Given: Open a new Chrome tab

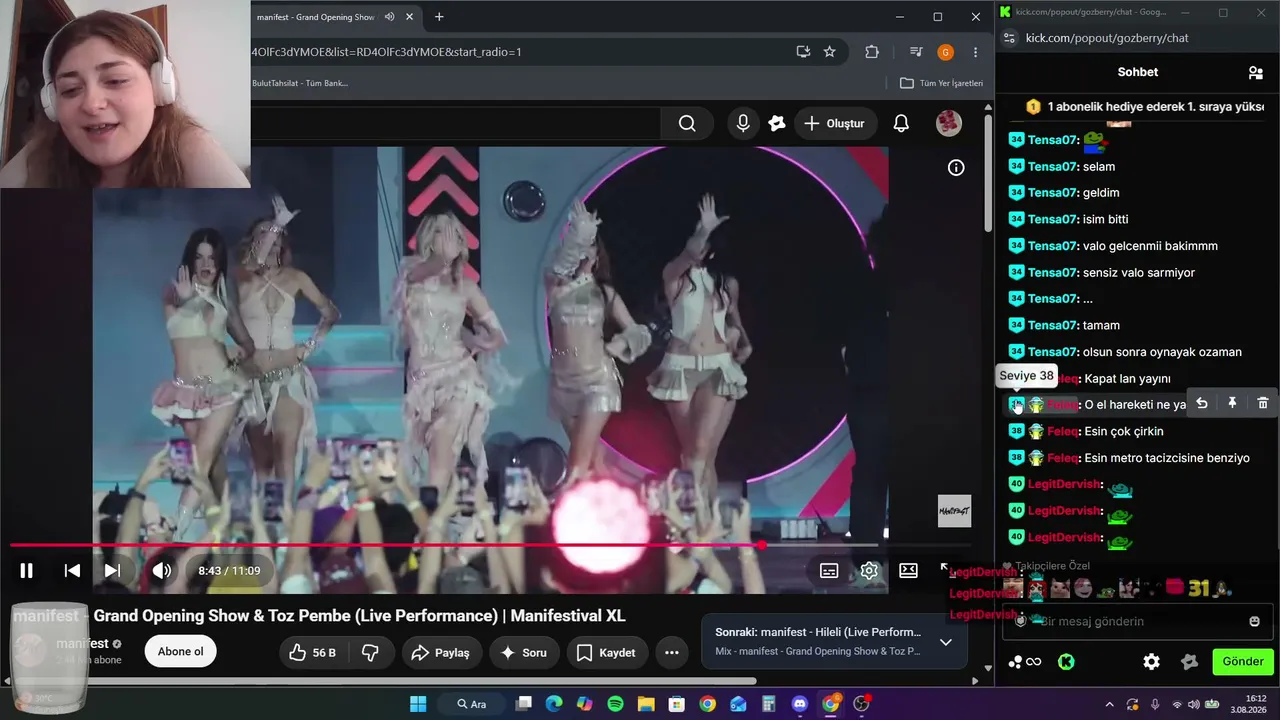Looking at the screenshot, I should tap(439, 17).
